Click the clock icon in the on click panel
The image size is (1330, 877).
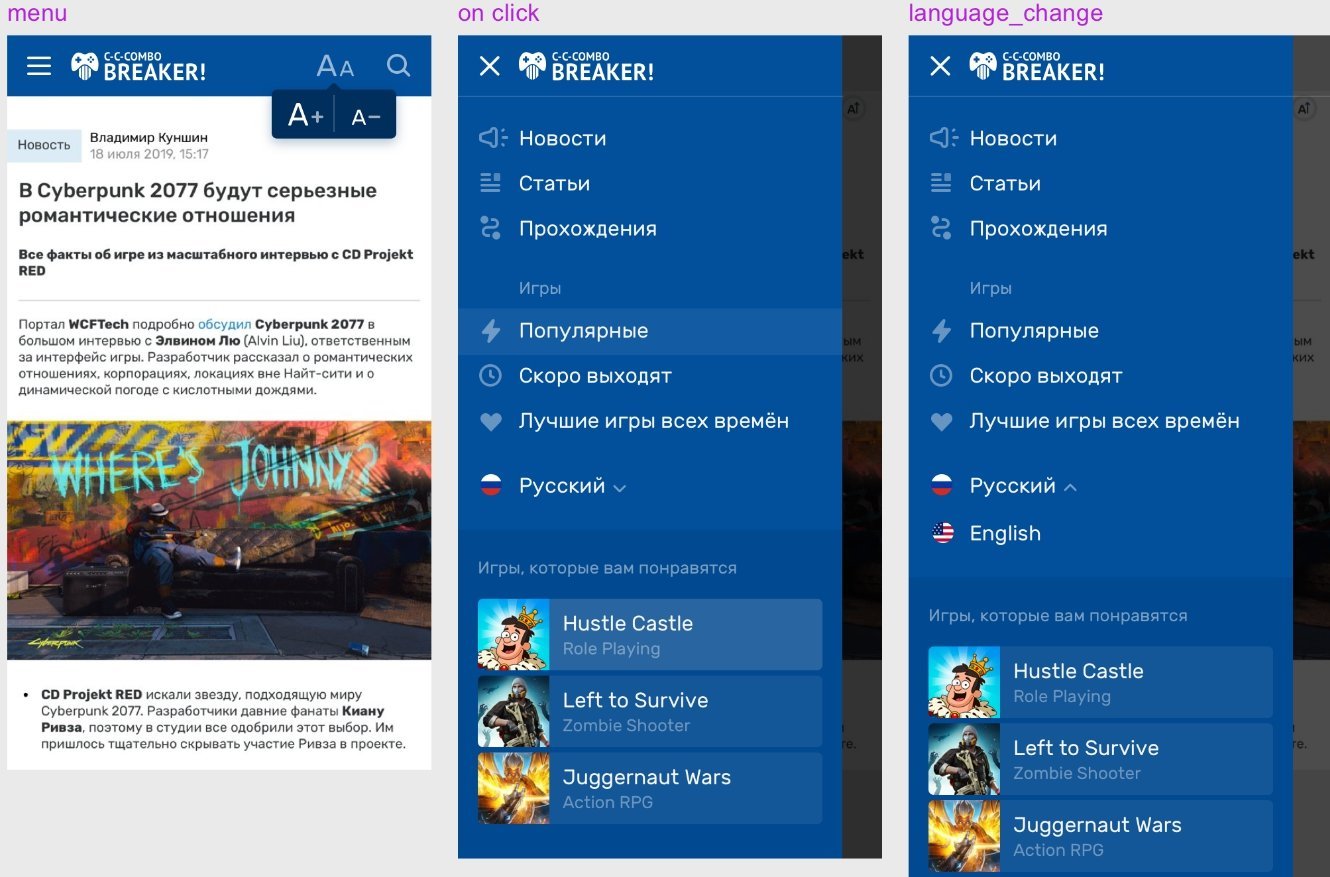(490, 376)
